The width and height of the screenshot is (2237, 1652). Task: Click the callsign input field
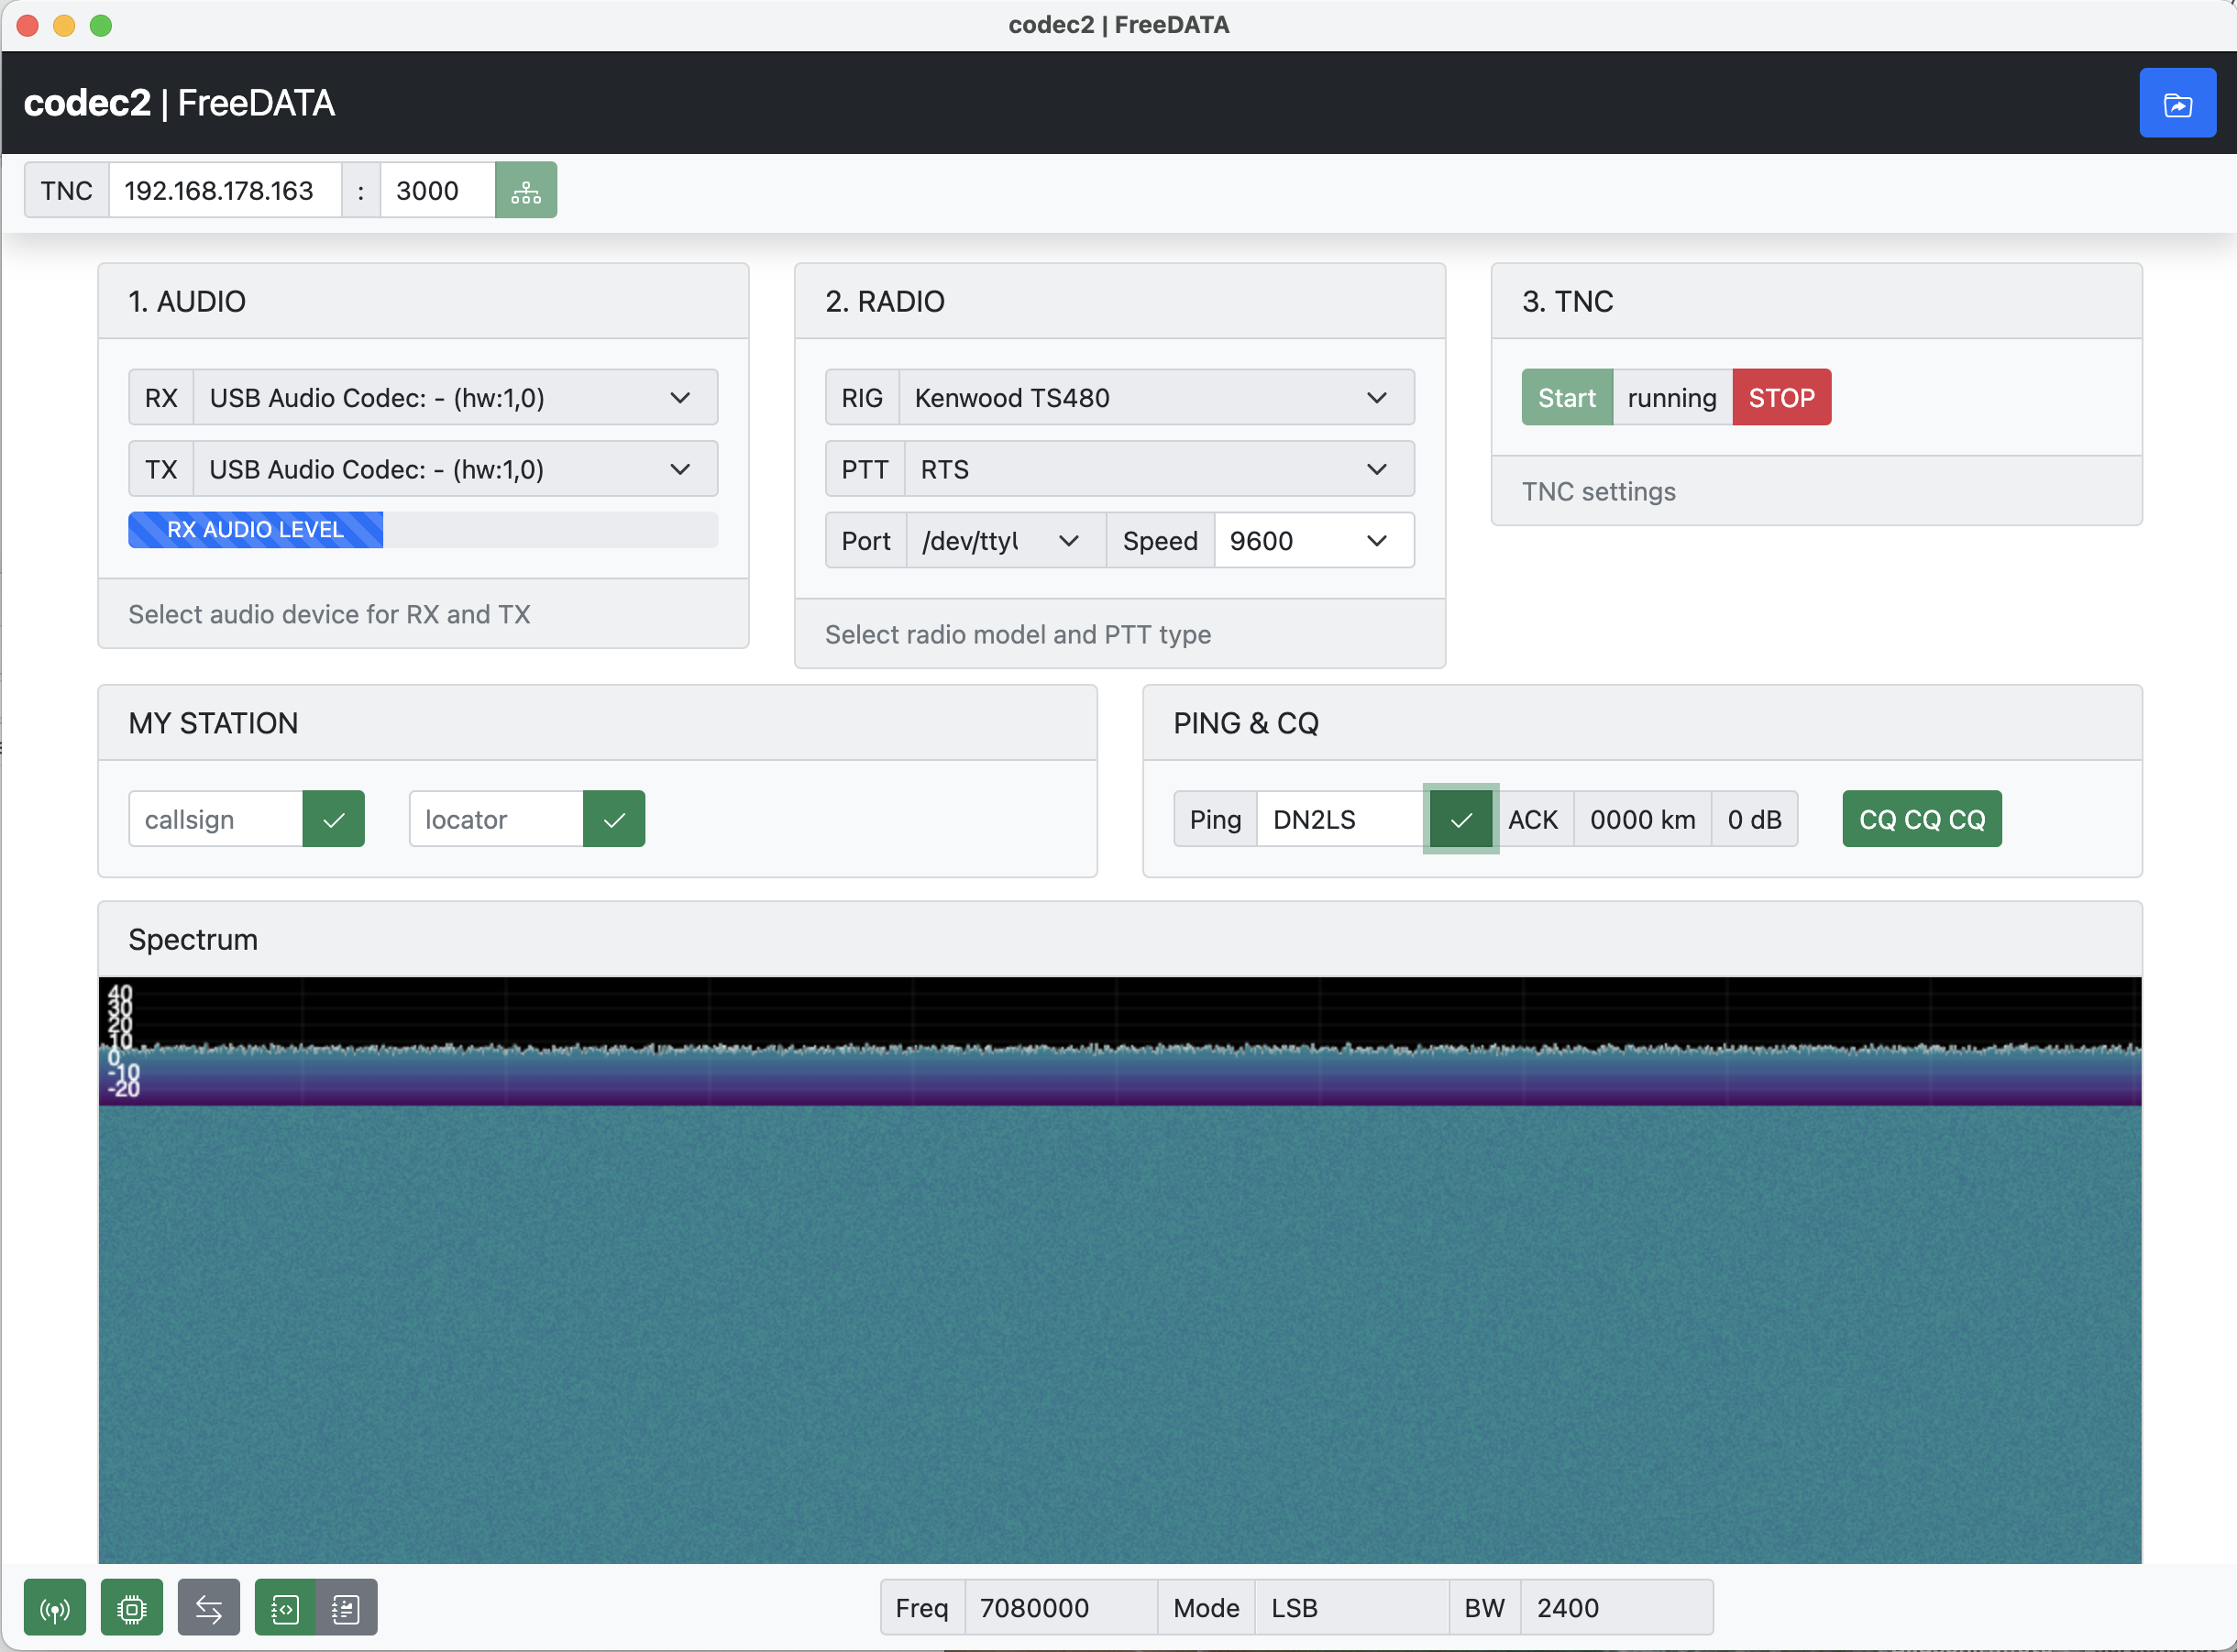point(215,819)
